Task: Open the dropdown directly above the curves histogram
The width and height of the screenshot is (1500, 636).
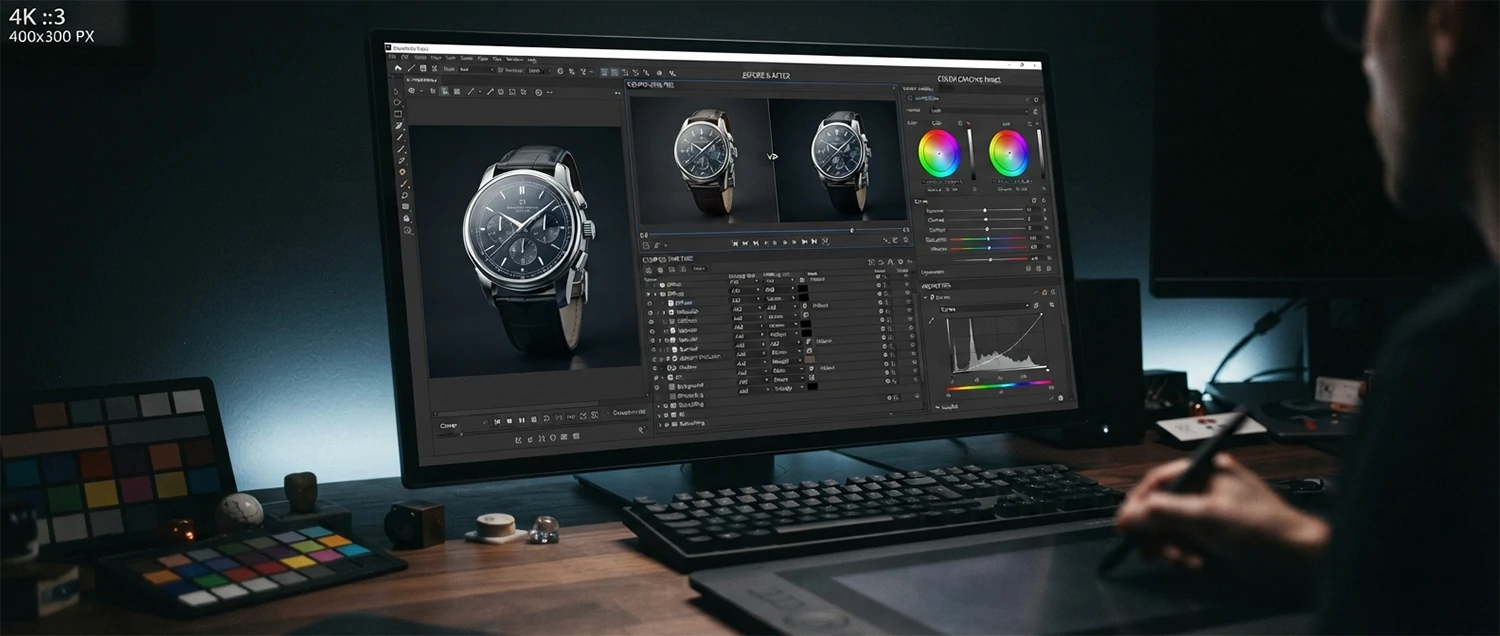Action: pos(985,306)
